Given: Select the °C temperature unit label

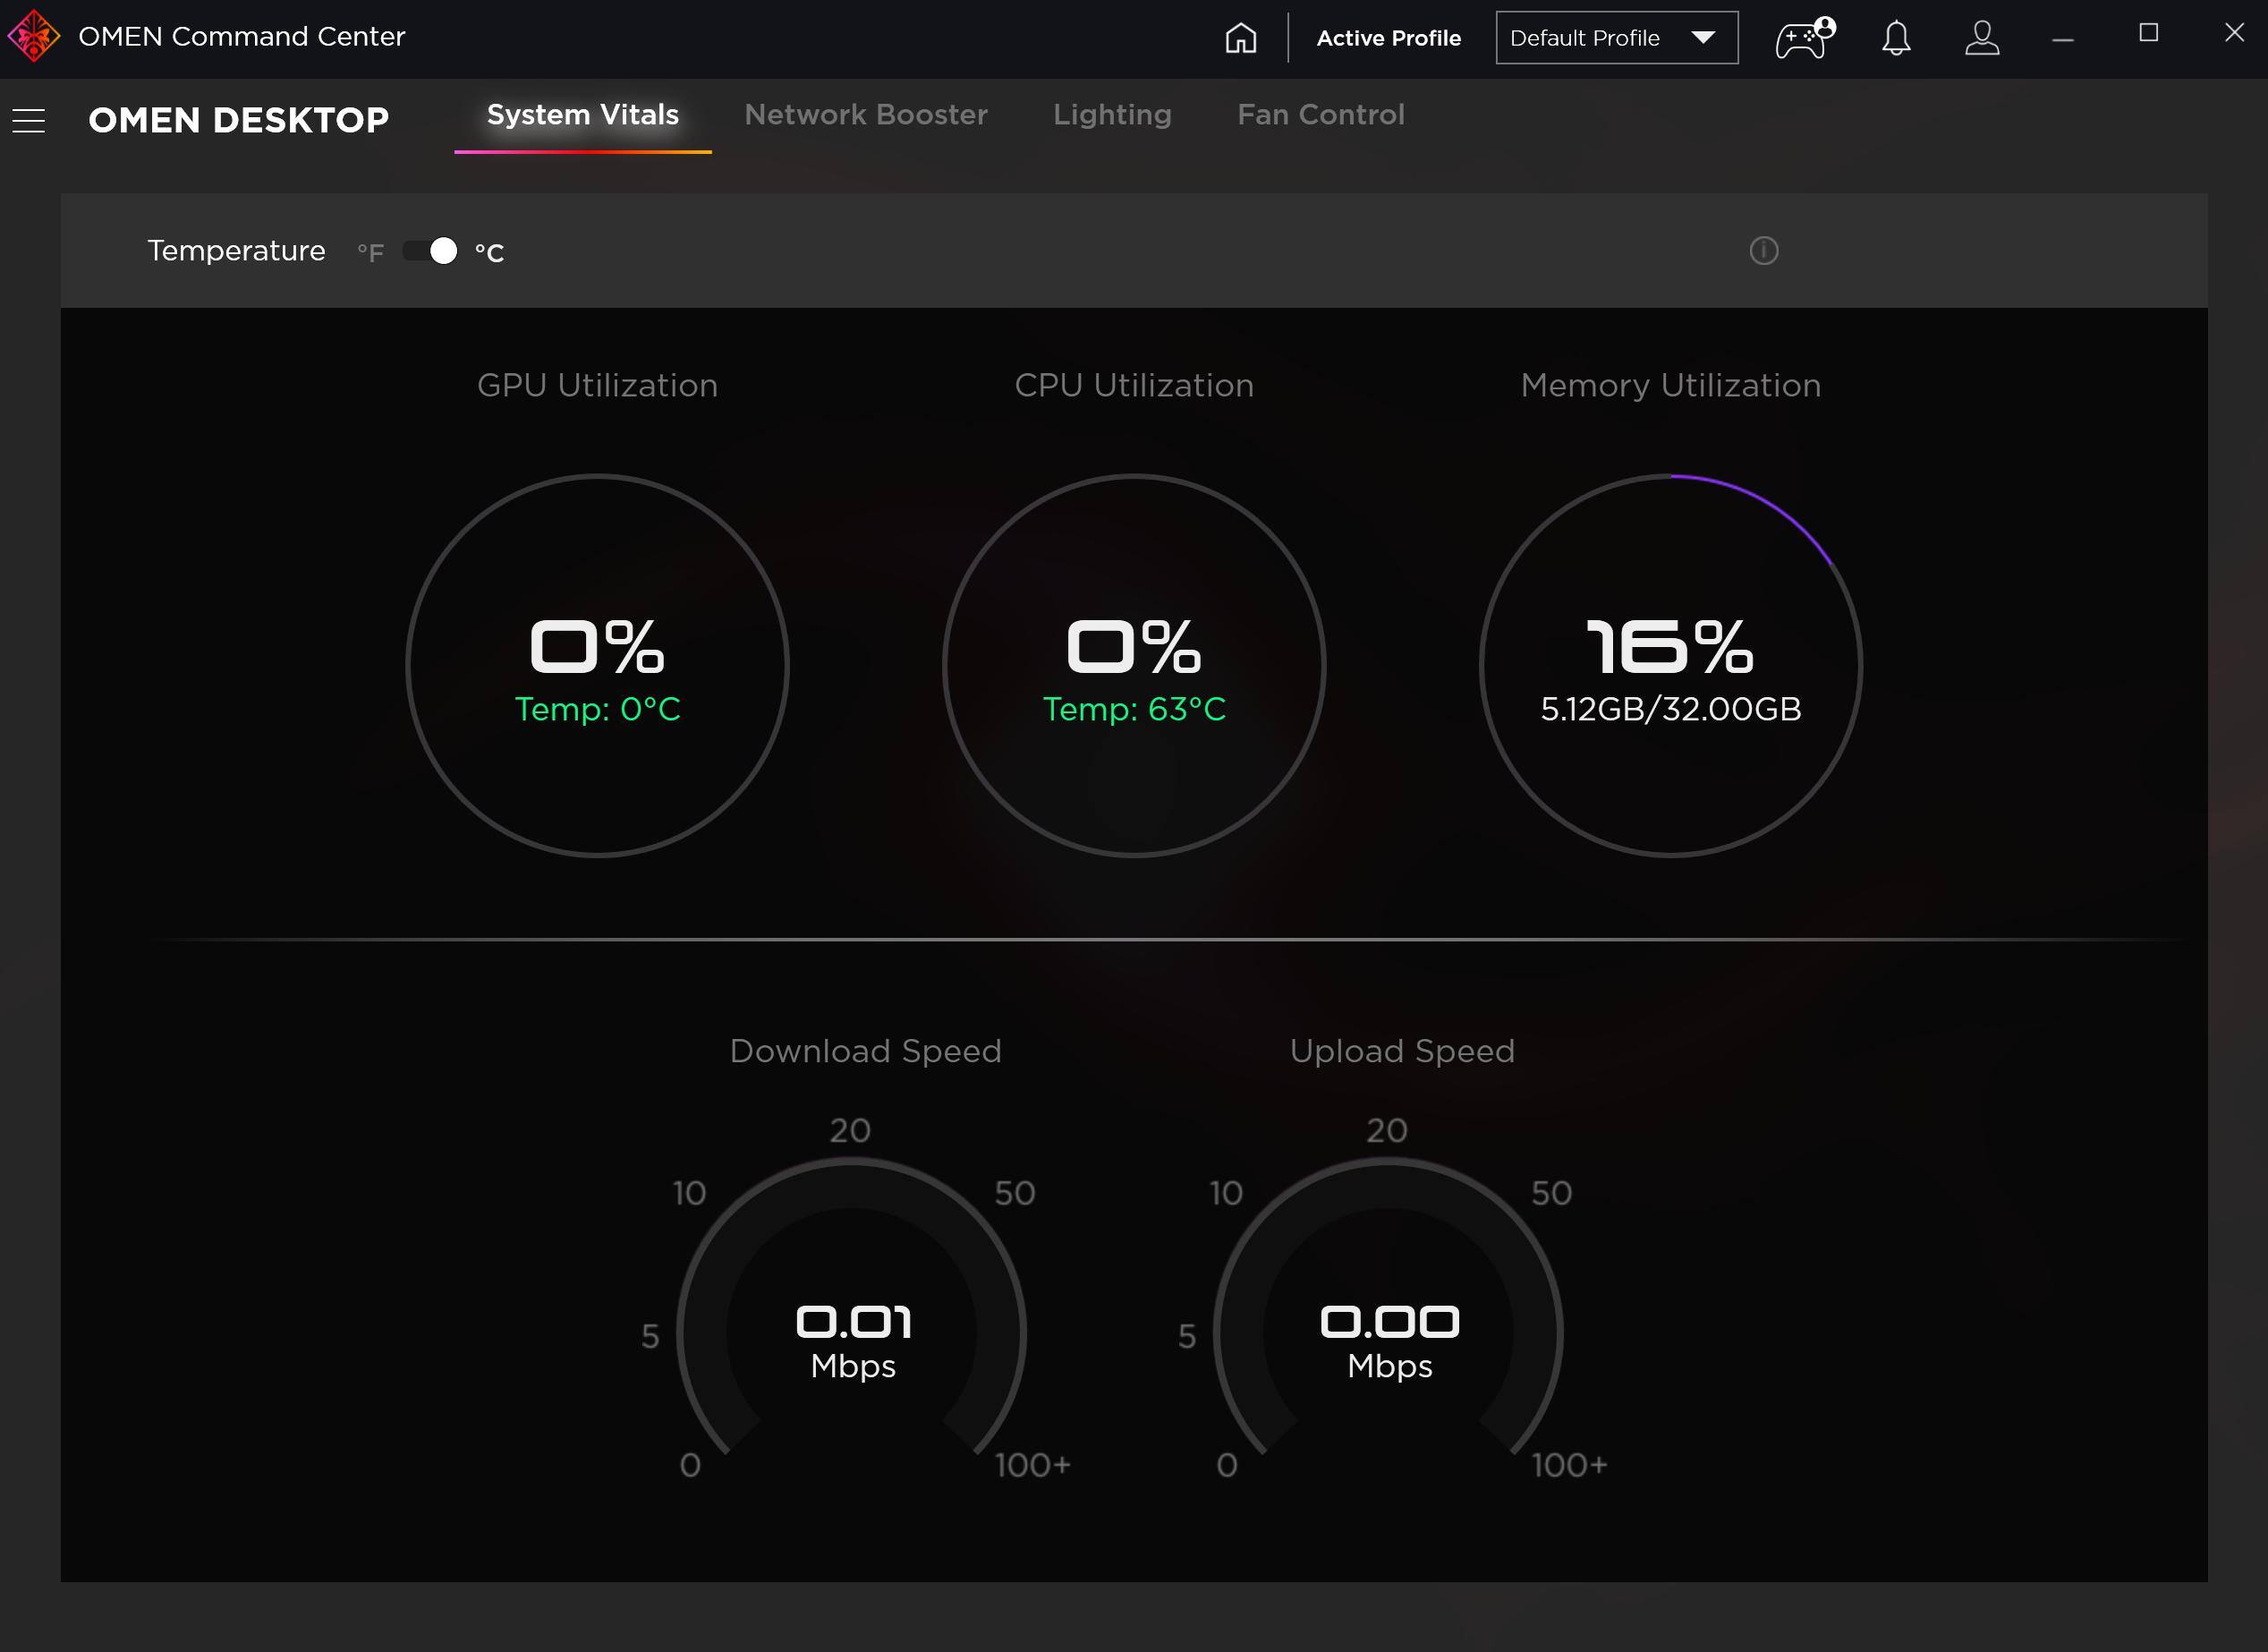Looking at the screenshot, I should pos(489,253).
